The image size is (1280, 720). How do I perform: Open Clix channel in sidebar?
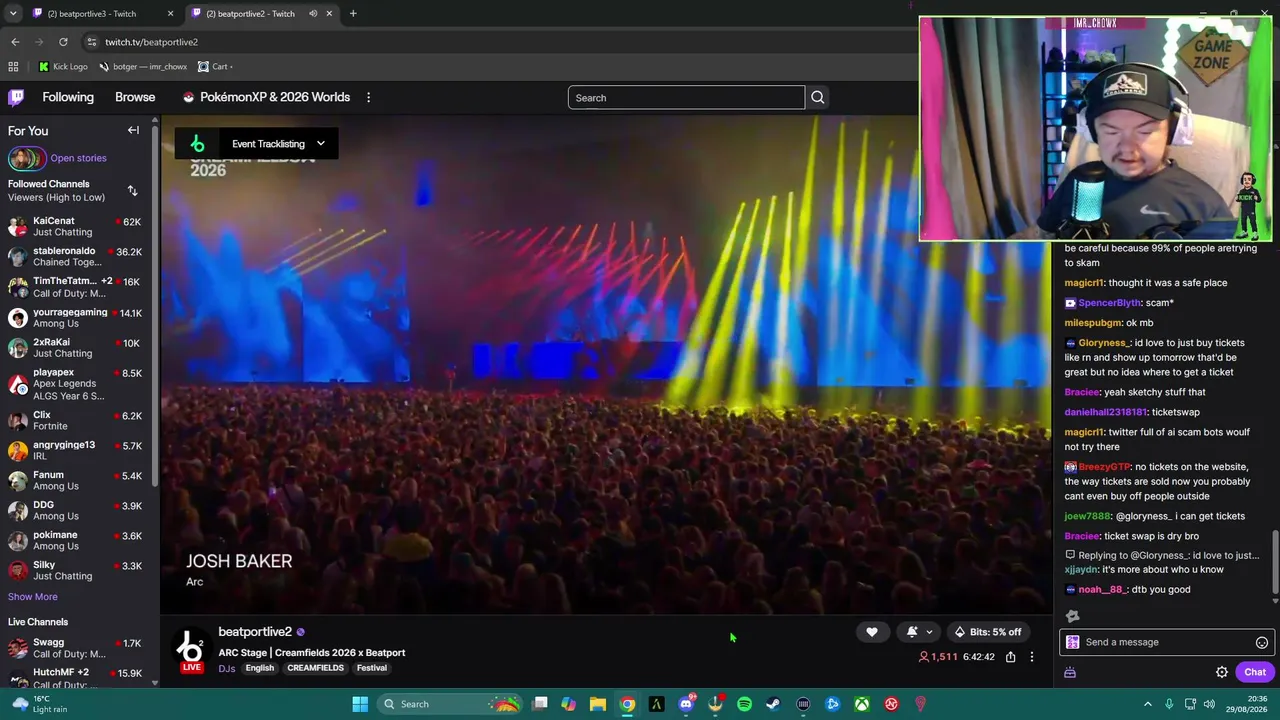tap(76, 420)
